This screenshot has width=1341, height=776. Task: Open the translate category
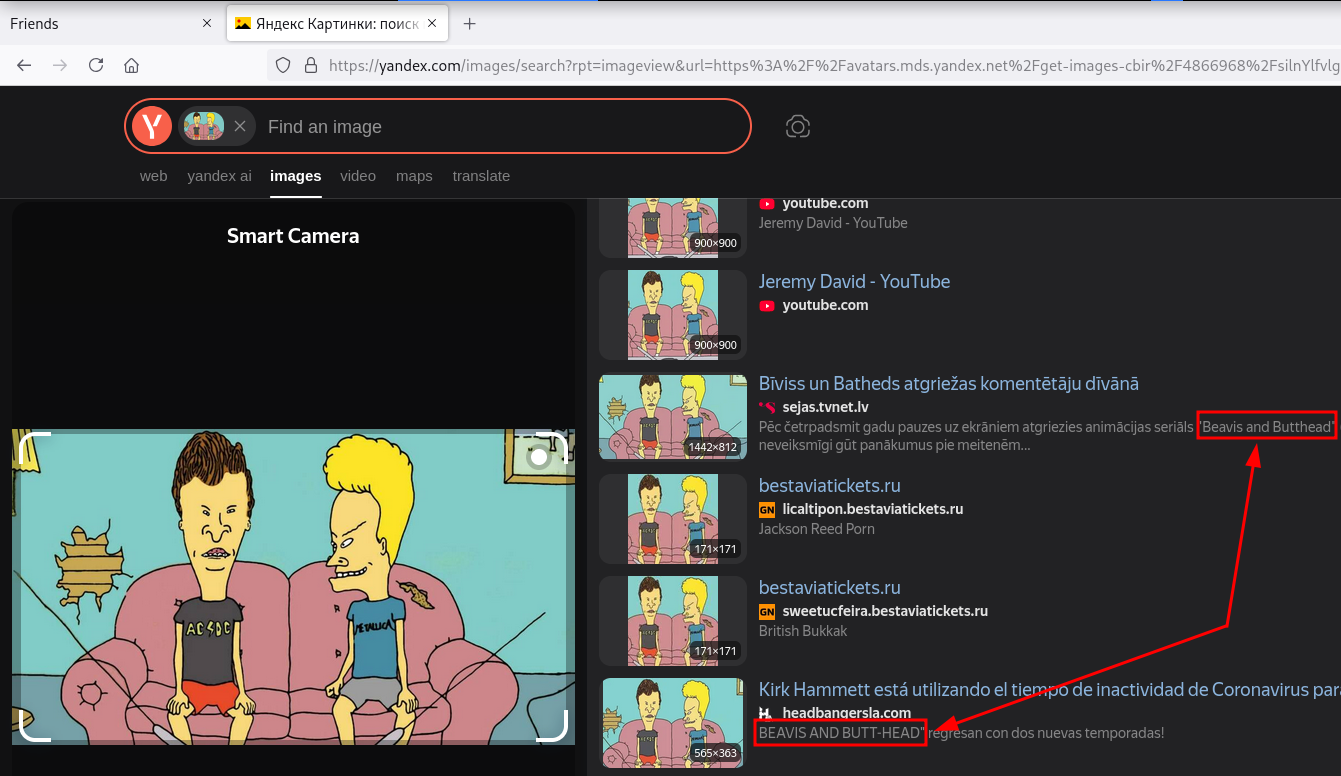pyautogui.click(x=481, y=176)
